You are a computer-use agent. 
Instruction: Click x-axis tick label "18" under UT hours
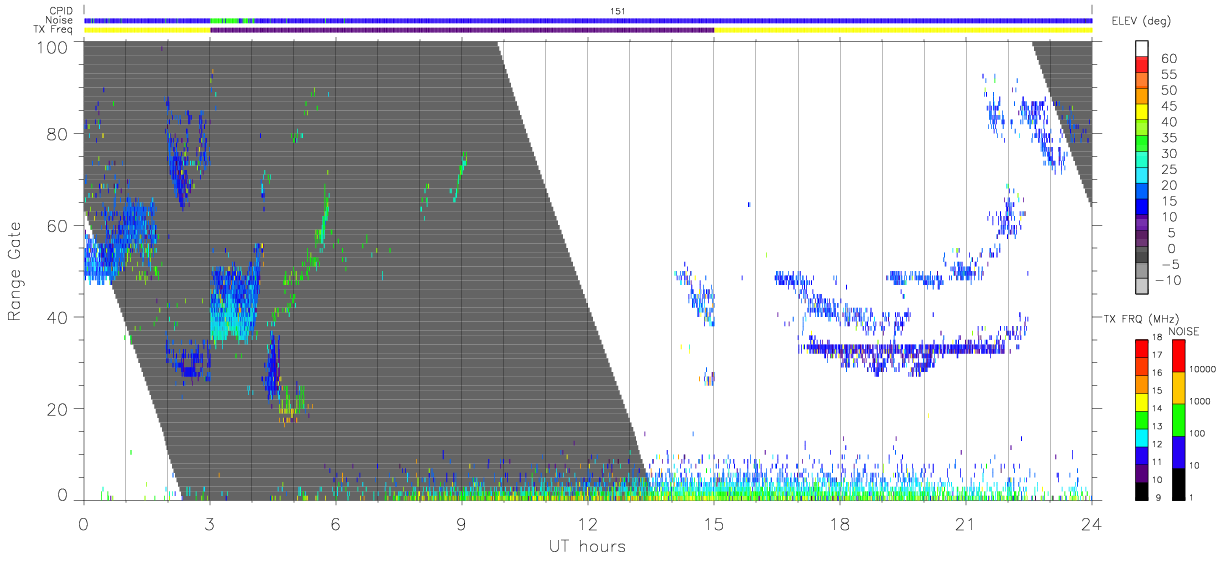point(839,525)
